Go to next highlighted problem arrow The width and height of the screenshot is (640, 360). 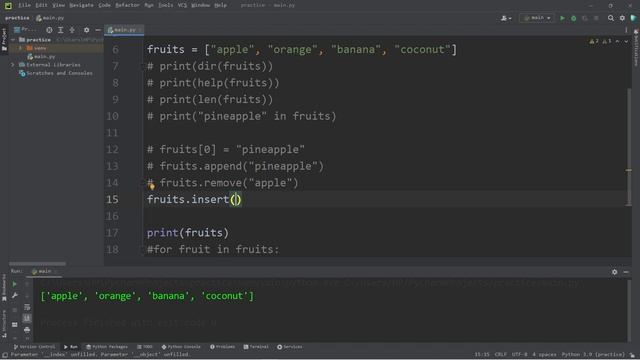click(x=626, y=41)
